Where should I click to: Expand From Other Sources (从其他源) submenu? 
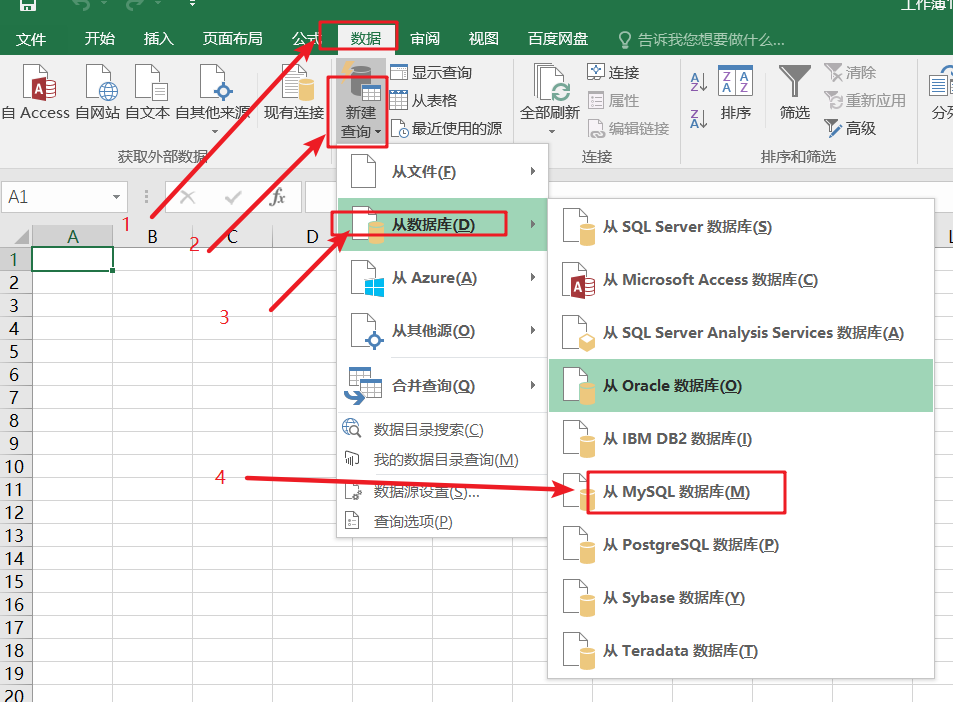(x=442, y=331)
